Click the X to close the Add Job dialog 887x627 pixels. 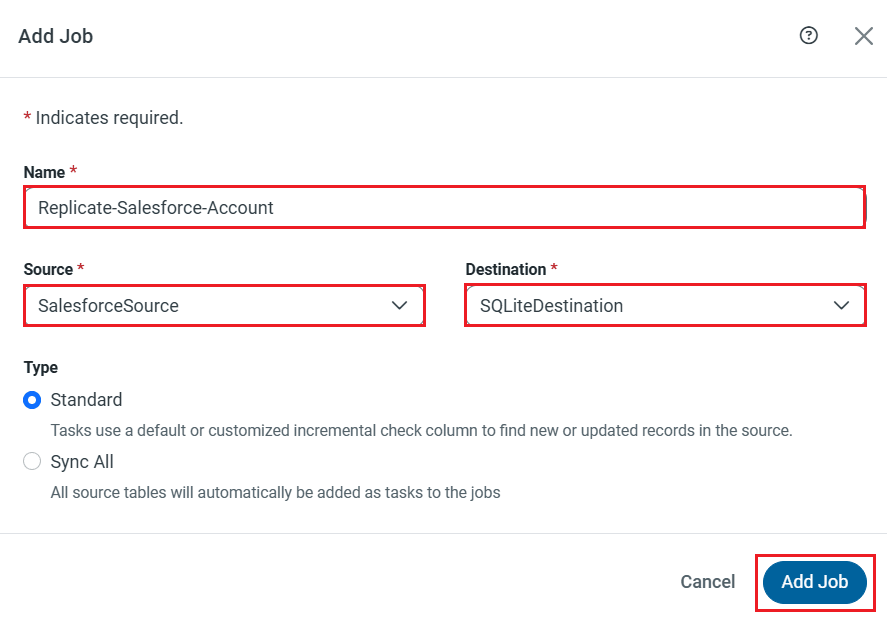[863, 36]
